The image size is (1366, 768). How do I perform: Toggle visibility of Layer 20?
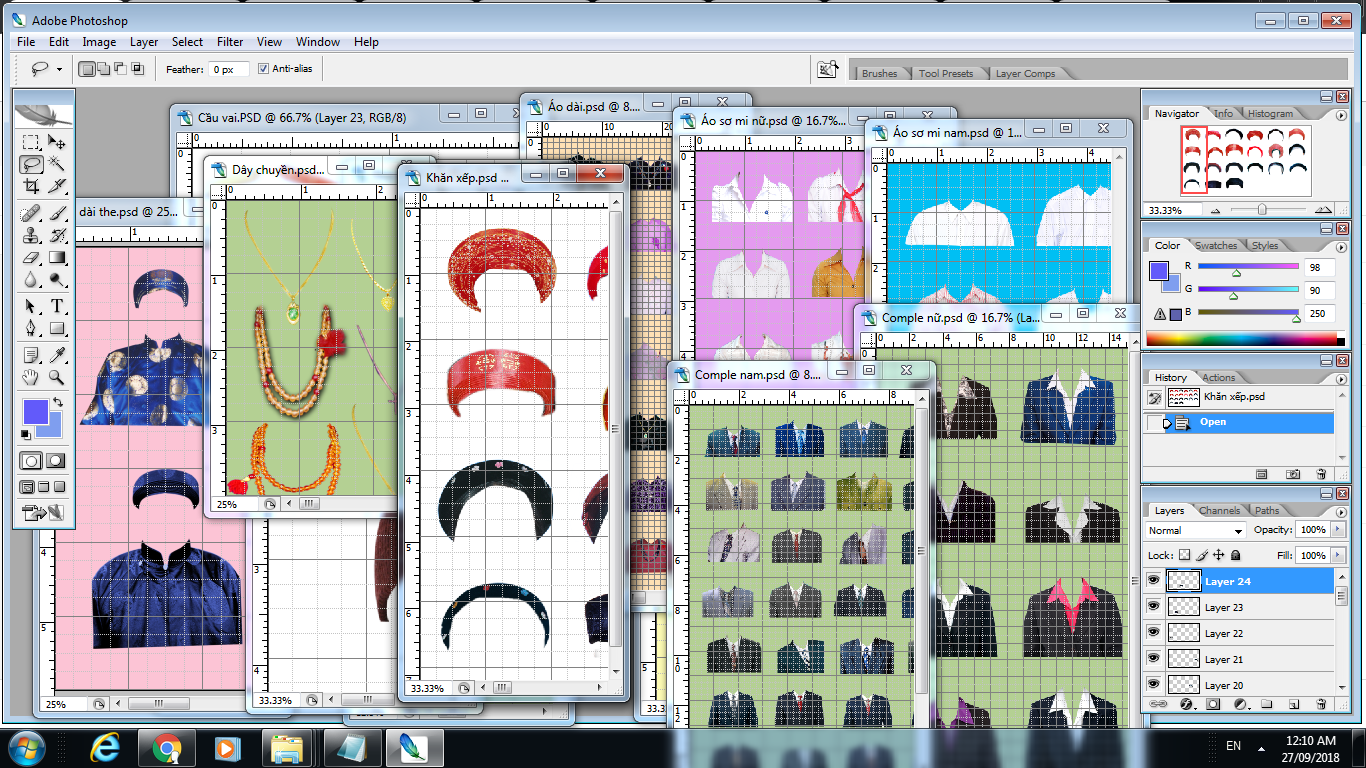pyautogui.click(x=1153, y=685)
